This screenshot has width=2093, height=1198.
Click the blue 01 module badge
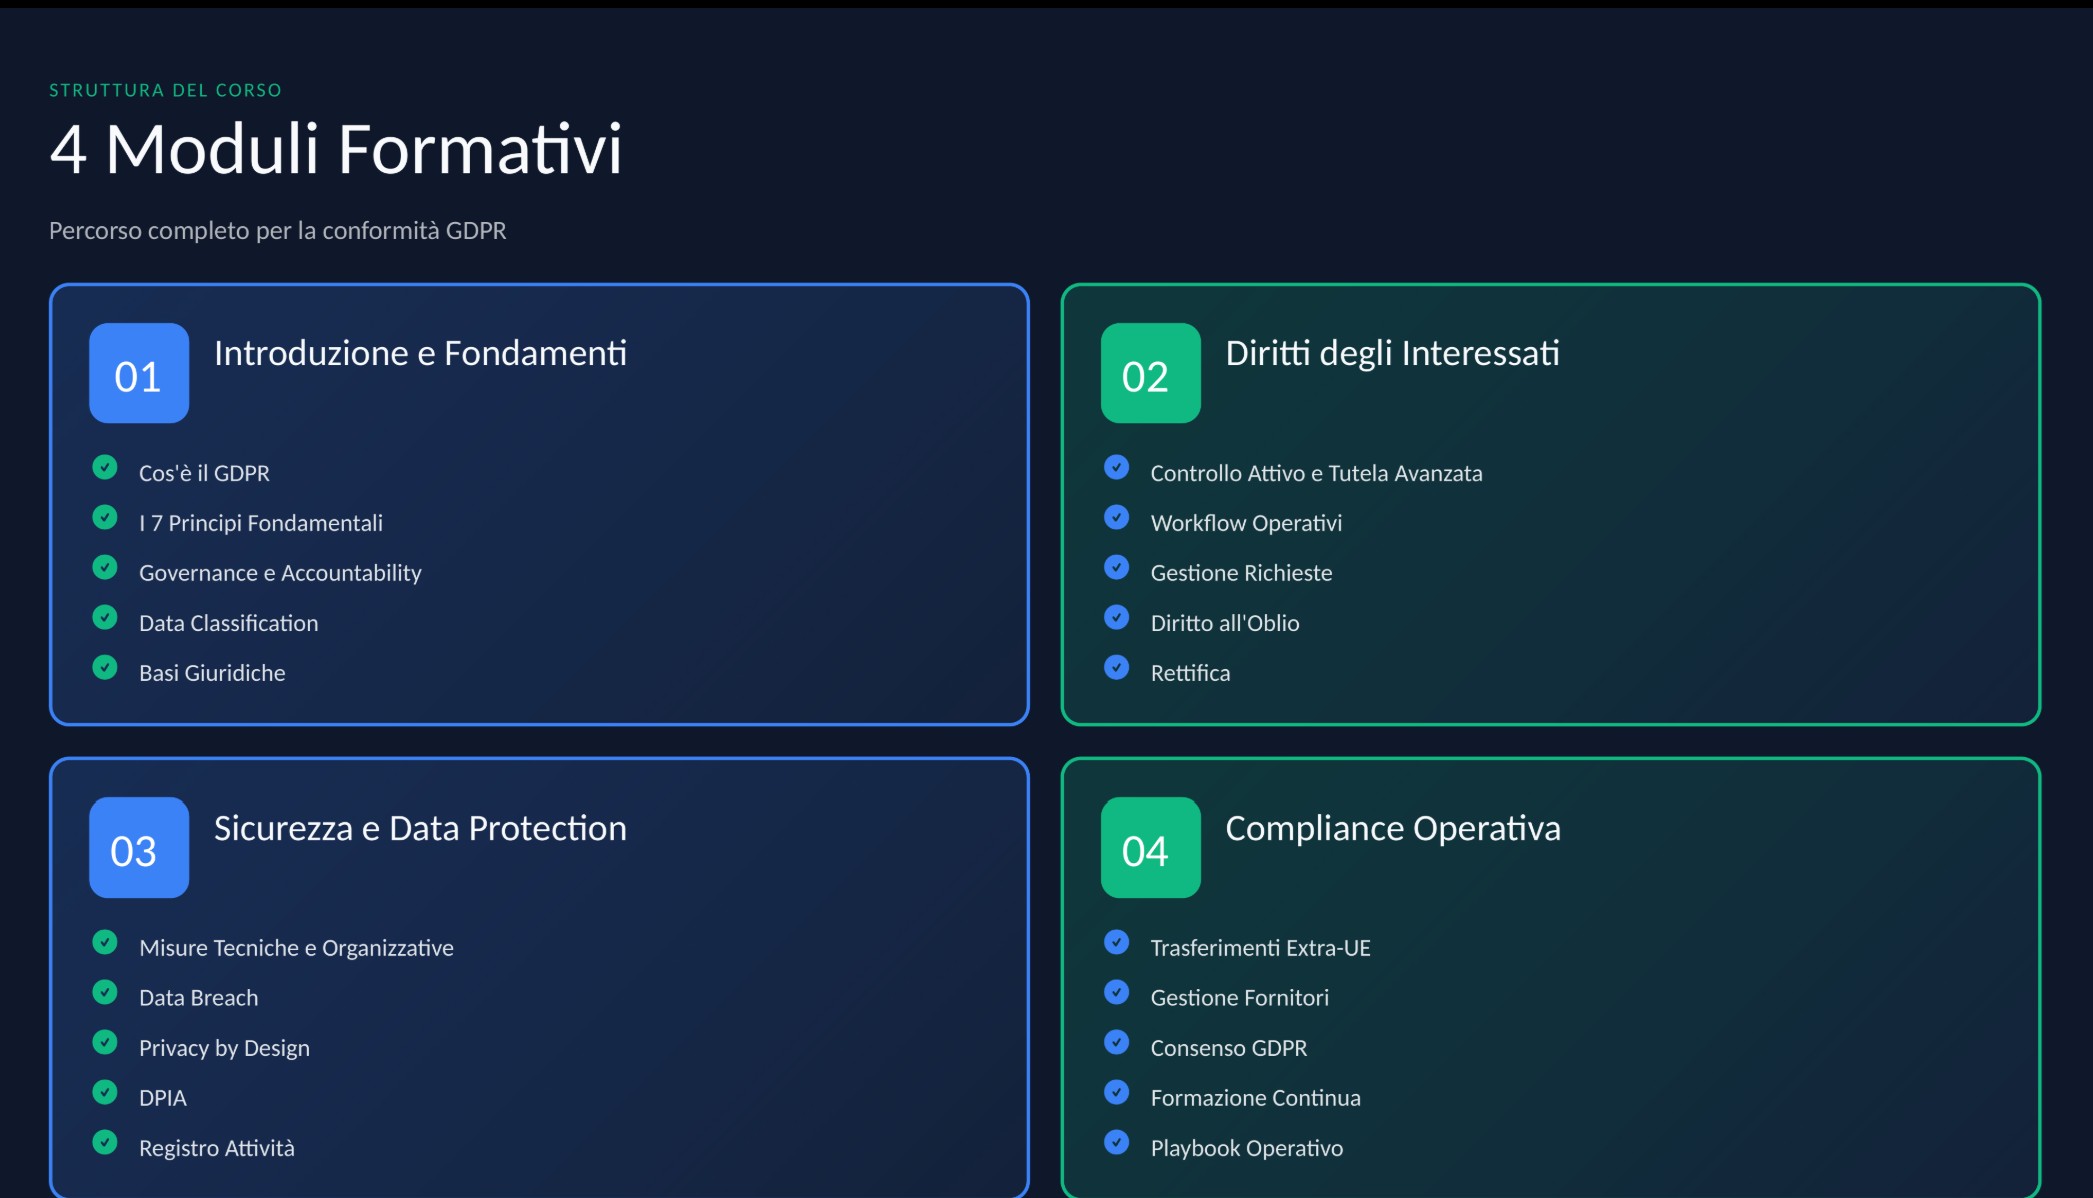[138, 373]
